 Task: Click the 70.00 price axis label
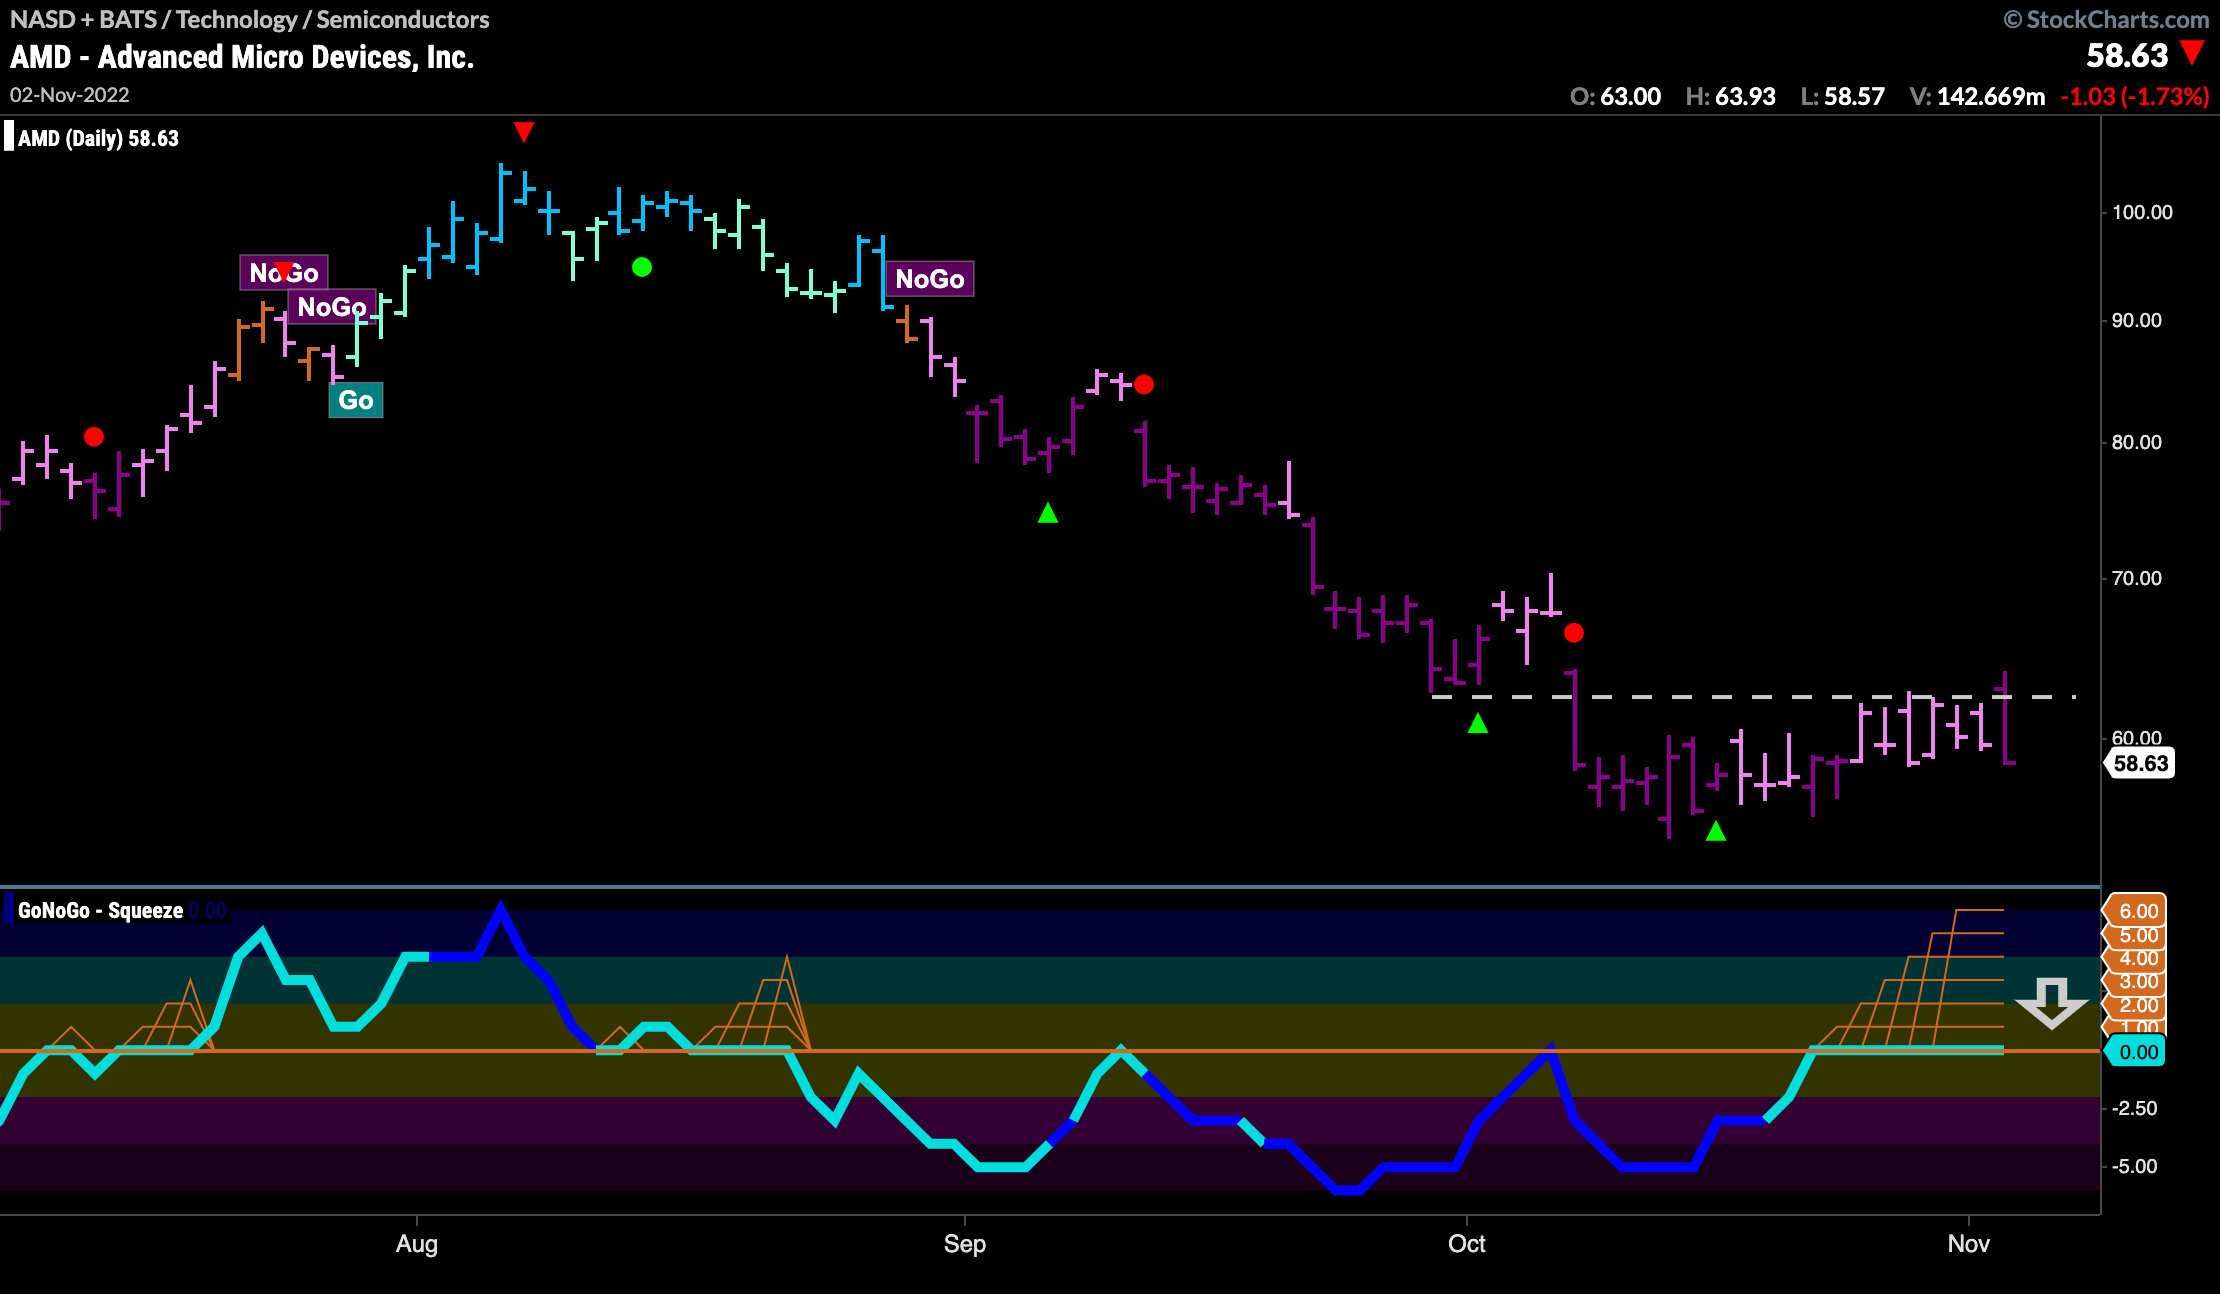coord(2137,578)
